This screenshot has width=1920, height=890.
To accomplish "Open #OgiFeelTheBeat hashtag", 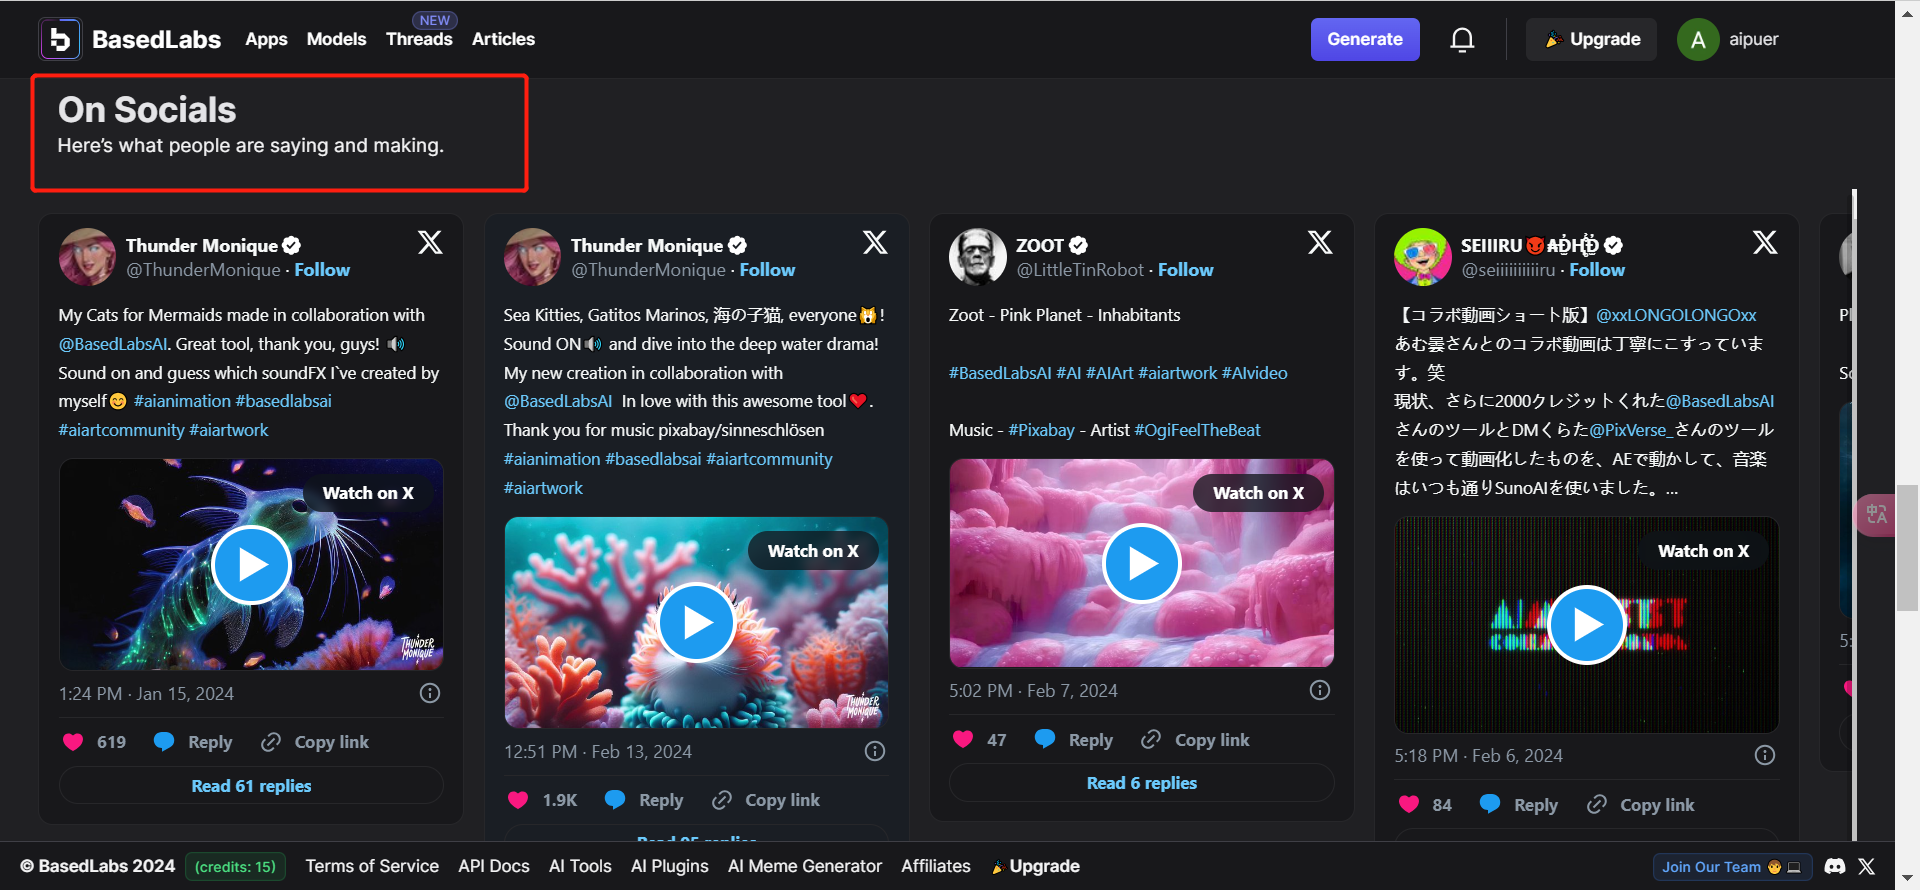I will 1197,430.
